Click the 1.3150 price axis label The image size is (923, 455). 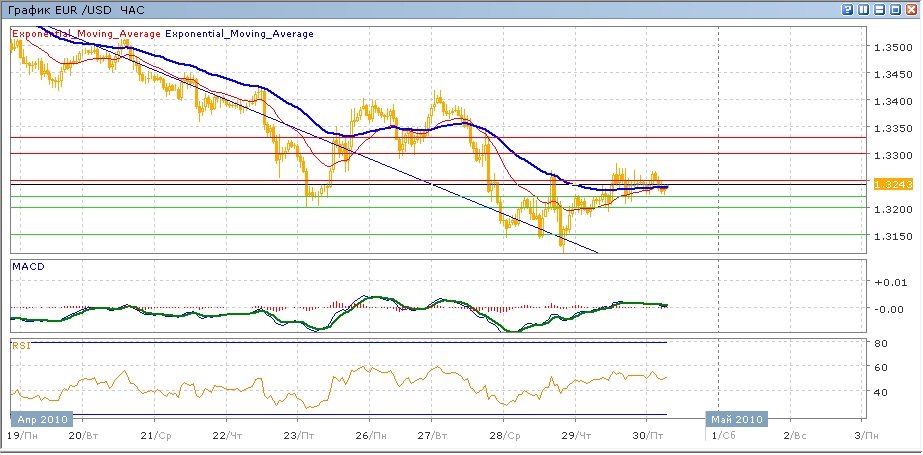891,236
